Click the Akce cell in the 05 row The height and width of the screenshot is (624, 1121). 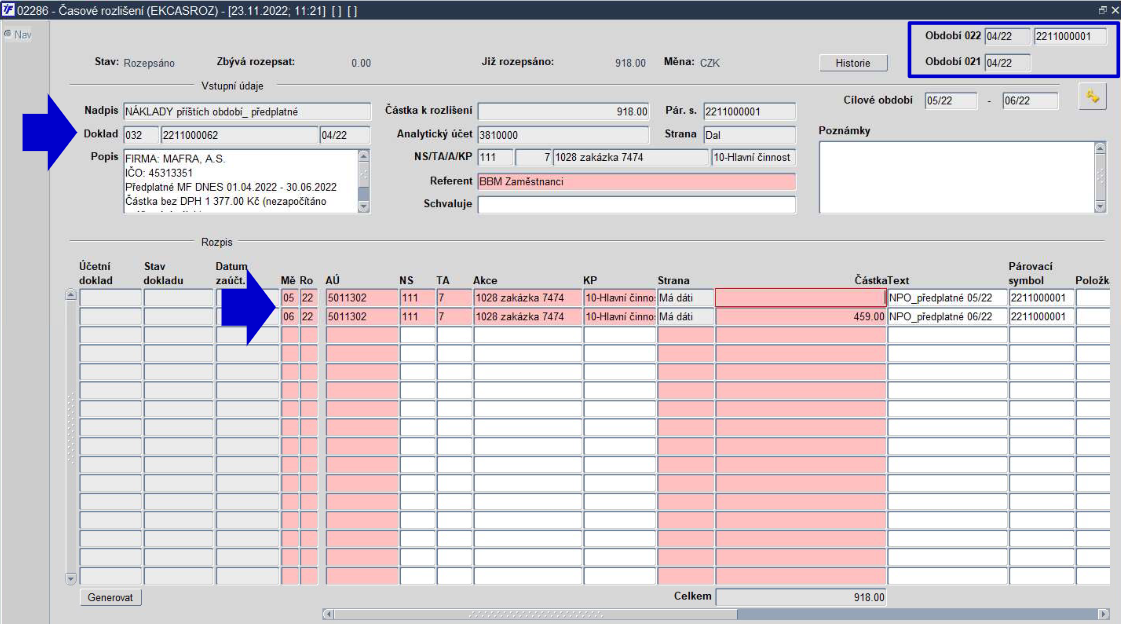coord(528,298)
